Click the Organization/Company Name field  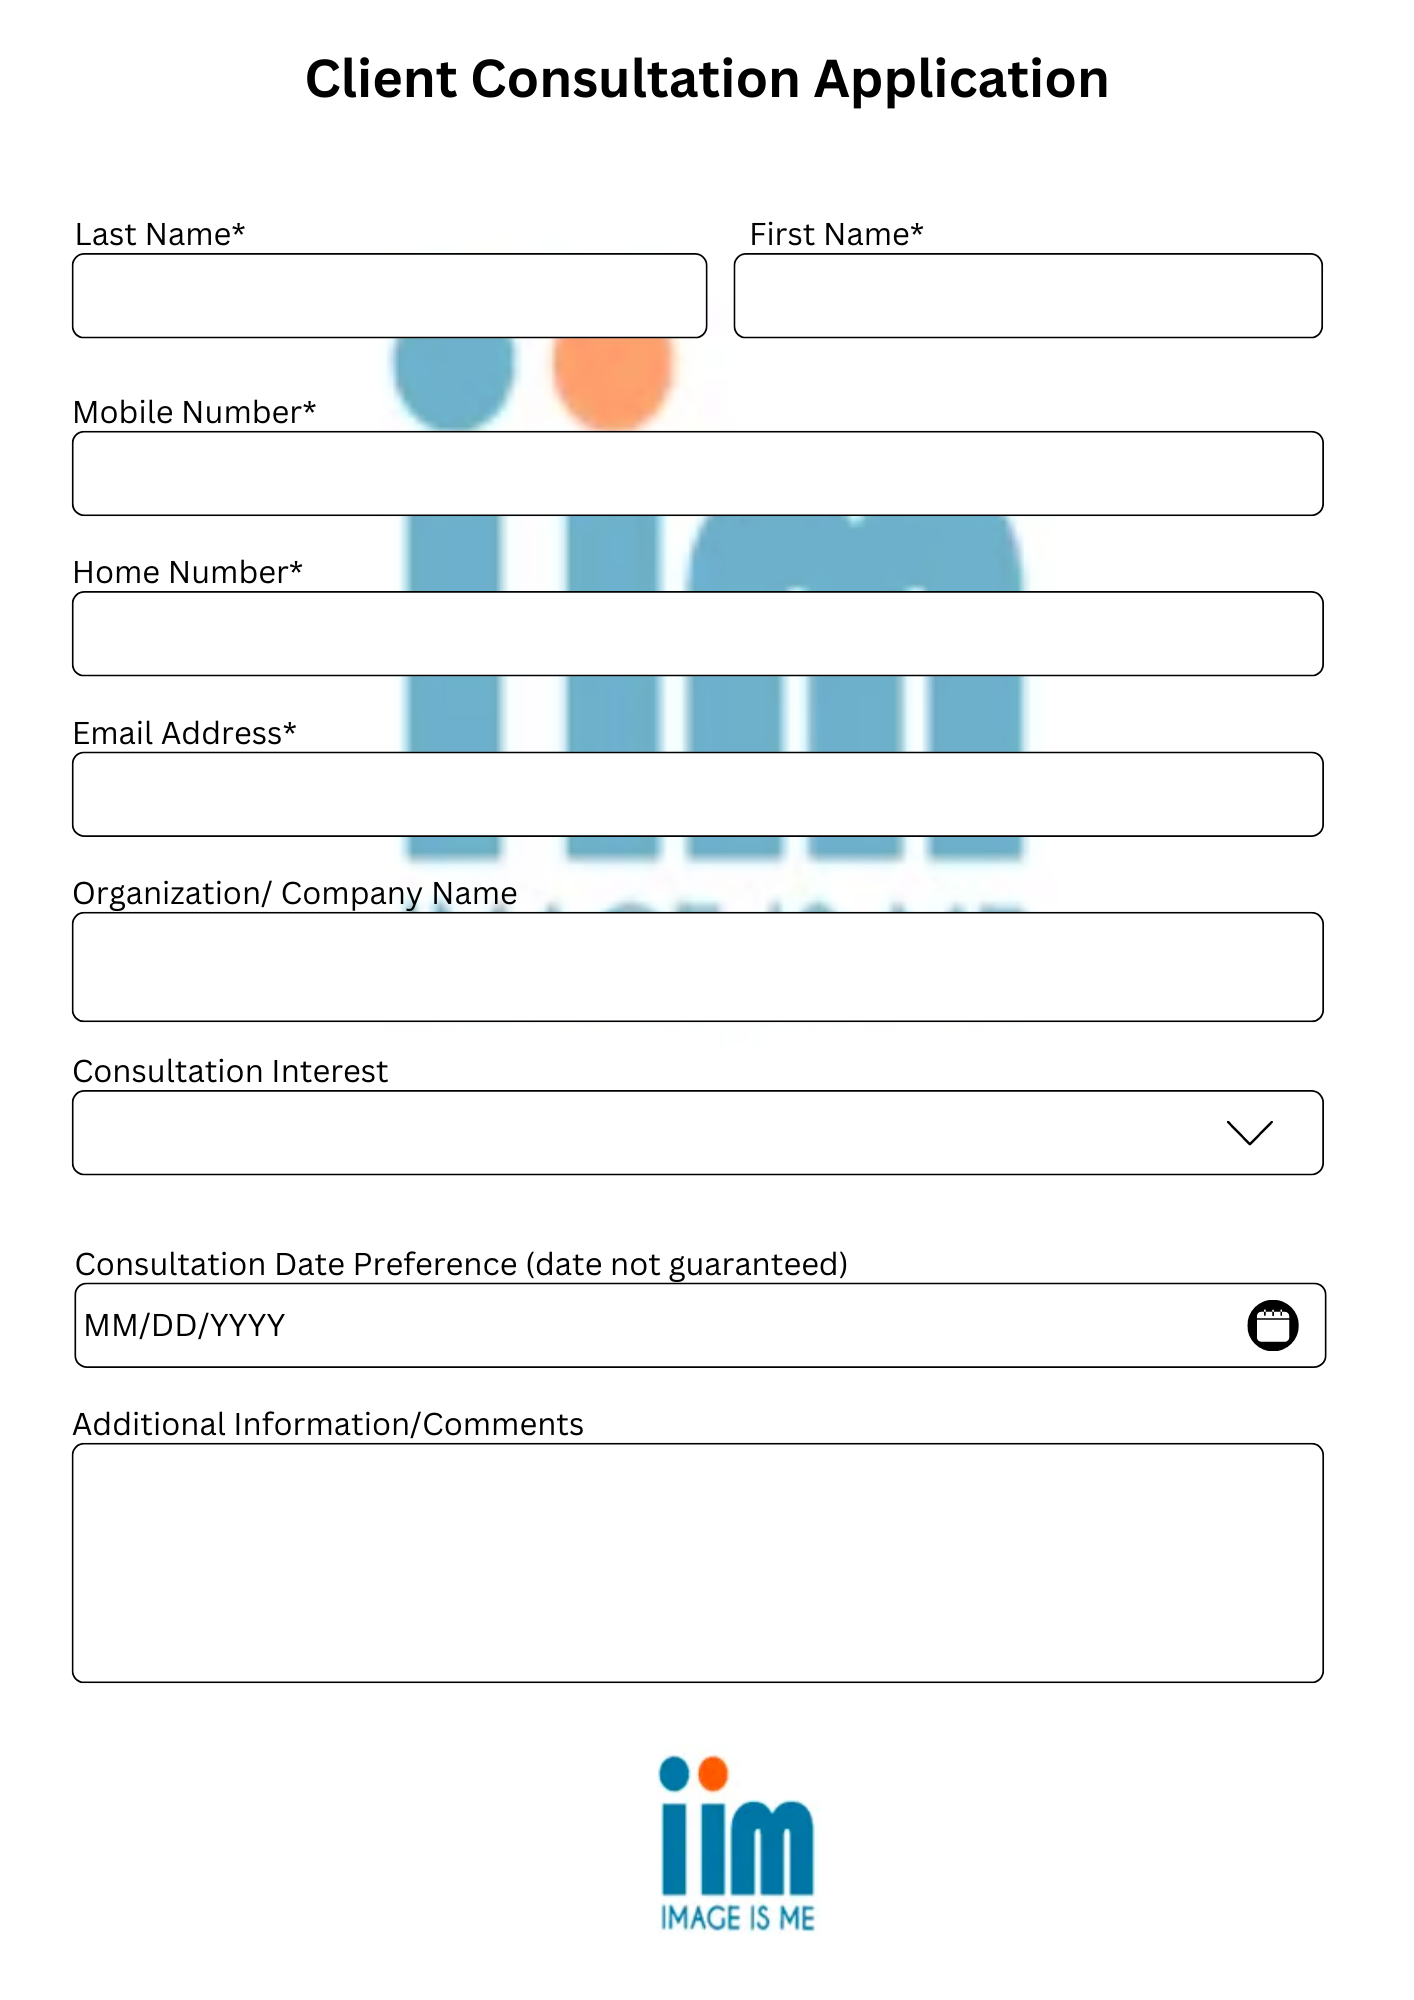click(698, 967)
